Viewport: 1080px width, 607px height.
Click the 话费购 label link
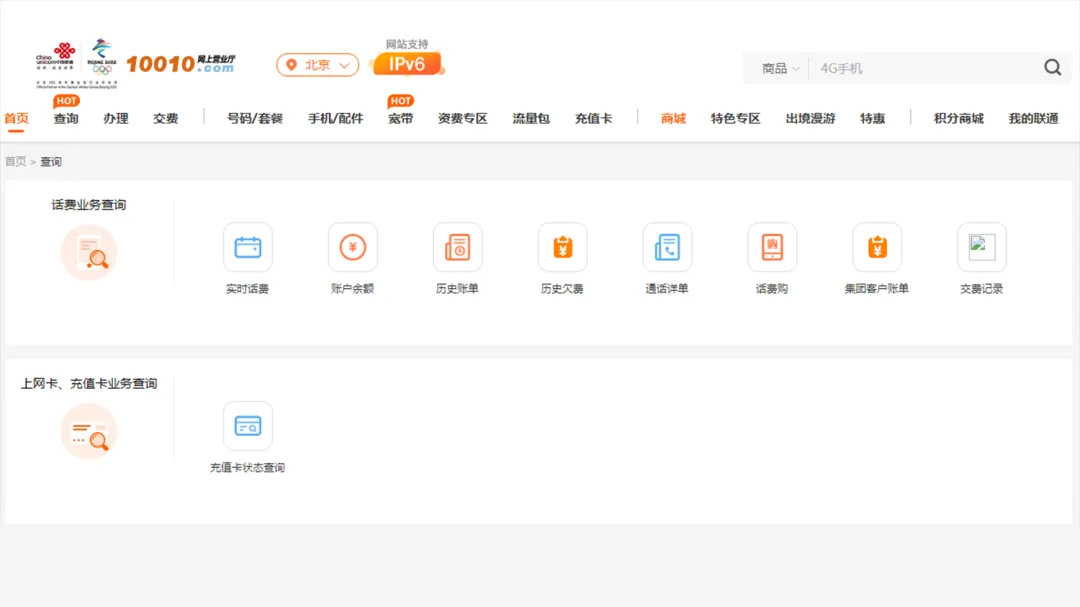(772, 289)
